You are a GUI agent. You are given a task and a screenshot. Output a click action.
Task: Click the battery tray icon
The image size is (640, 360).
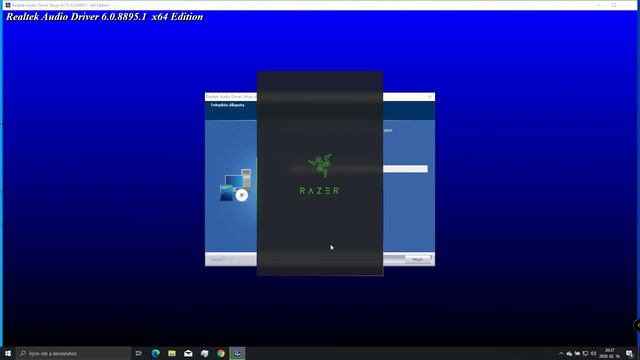coord(577,353)
